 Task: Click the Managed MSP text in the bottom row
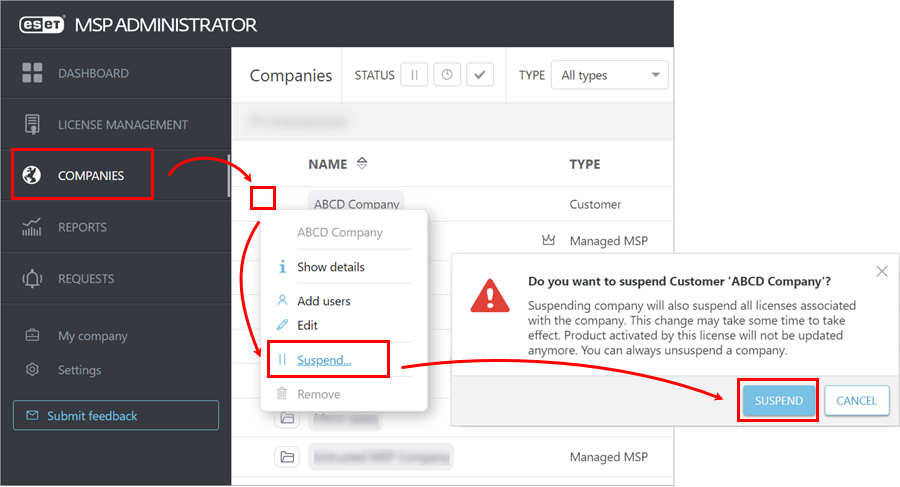point(608,457)
